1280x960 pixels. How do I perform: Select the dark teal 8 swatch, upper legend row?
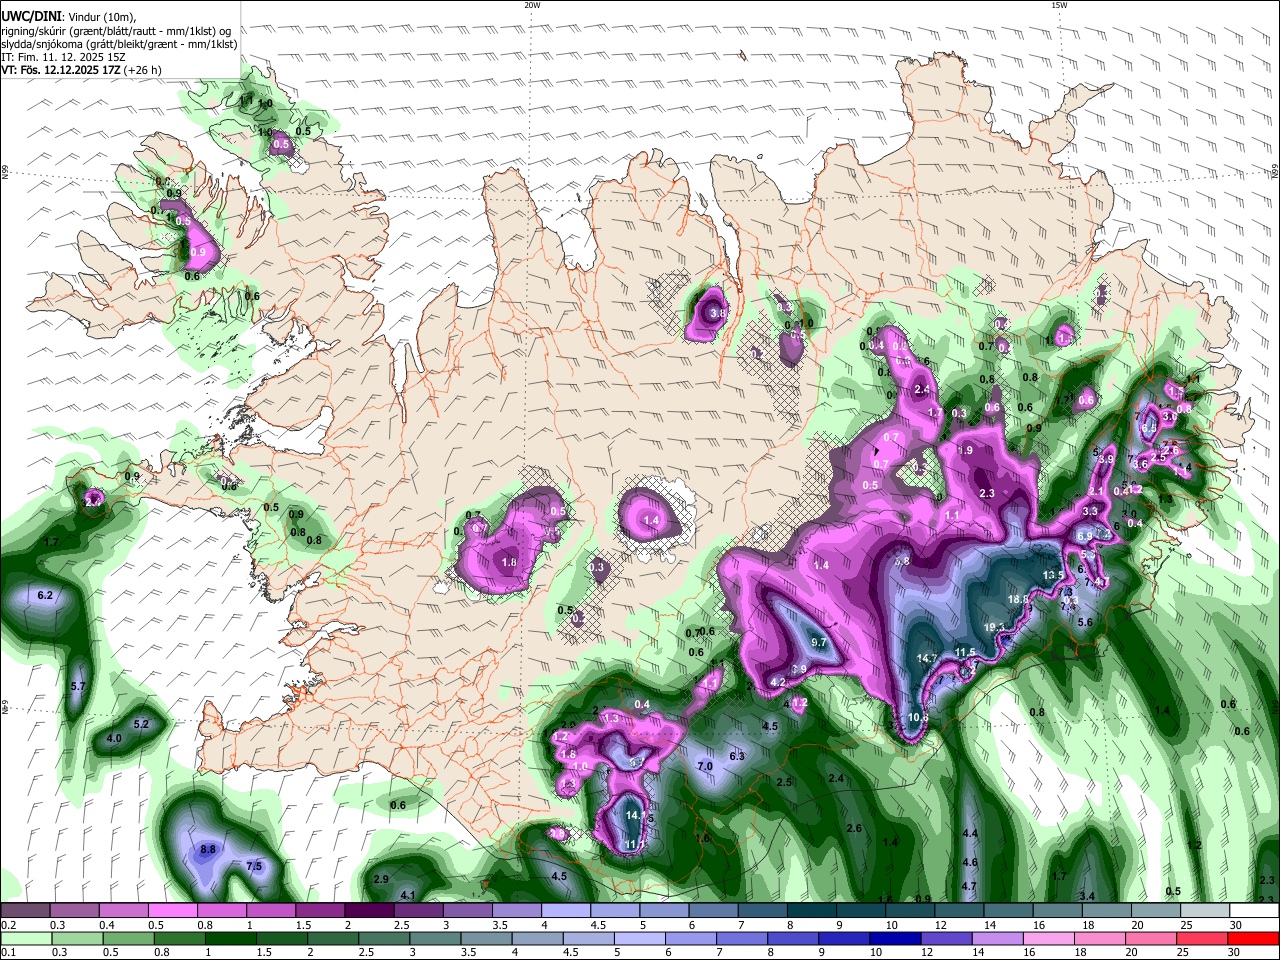(x=812, y=911)
